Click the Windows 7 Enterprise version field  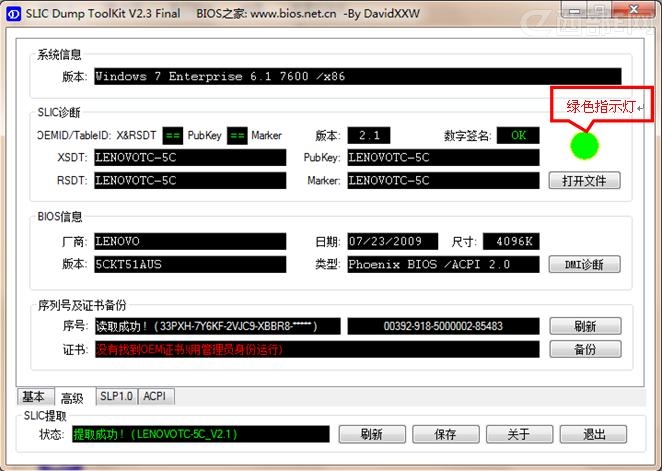click(357, 77)
